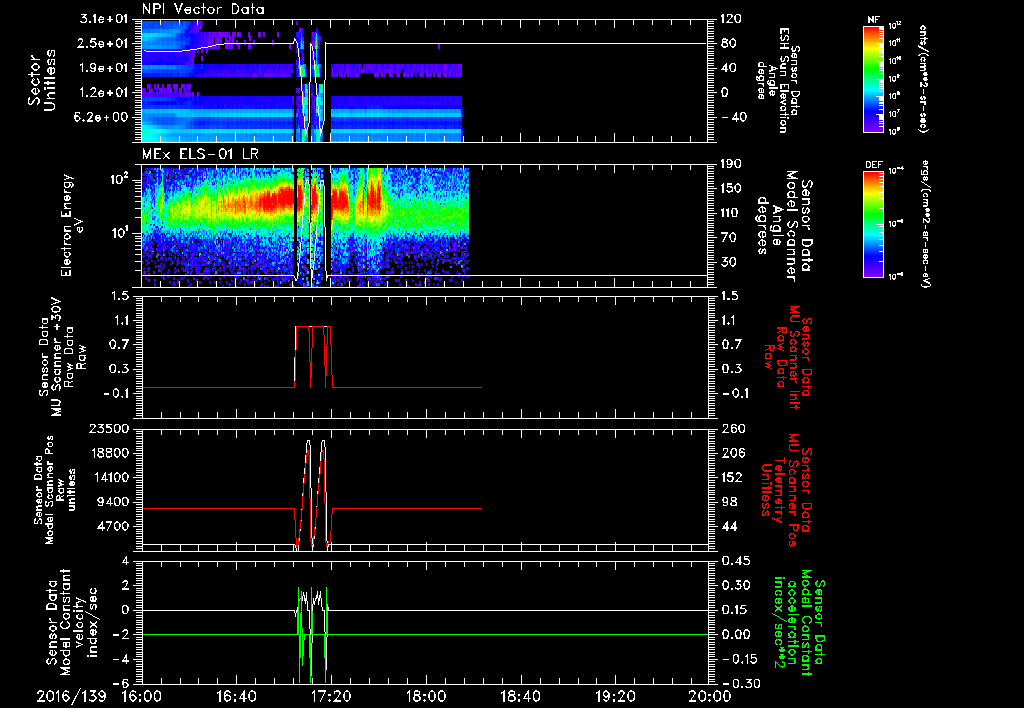Image resolution: width=1024 pixels, height=708 pixels.
Task: Click the "Sector Unitless" axis label
Action: click(41, 80)
